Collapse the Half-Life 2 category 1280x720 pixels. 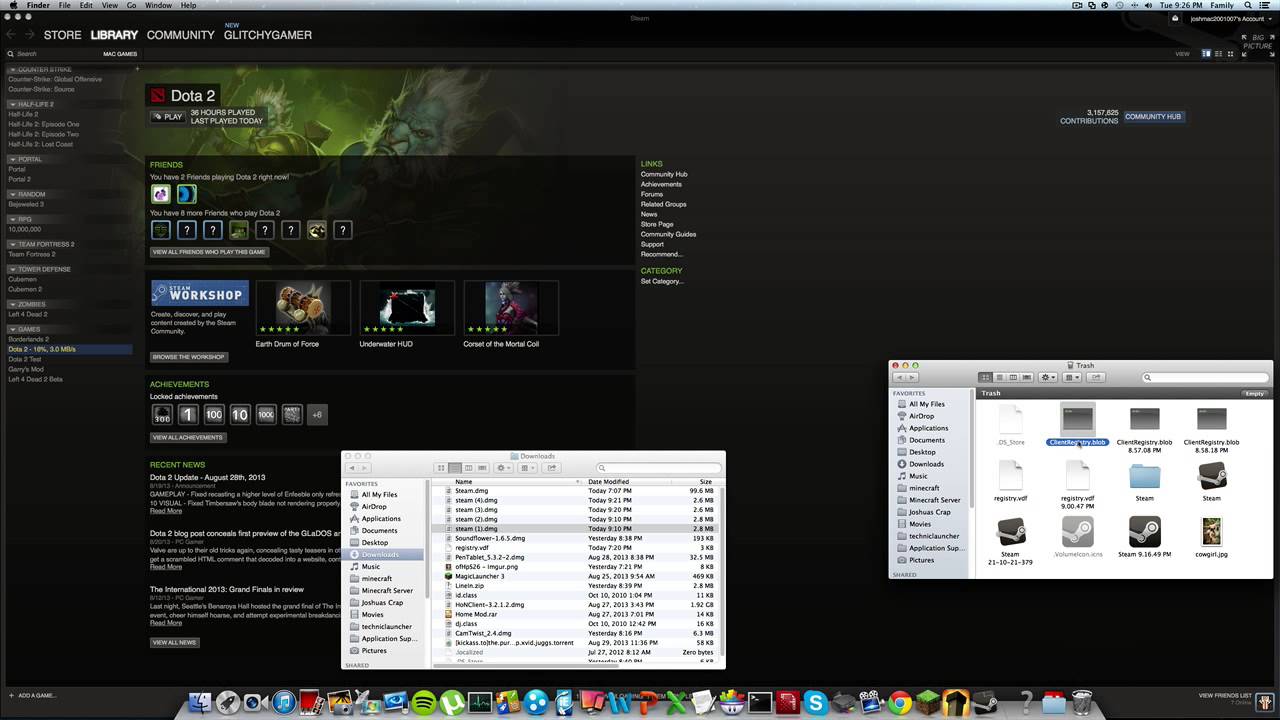pos(12,104)
